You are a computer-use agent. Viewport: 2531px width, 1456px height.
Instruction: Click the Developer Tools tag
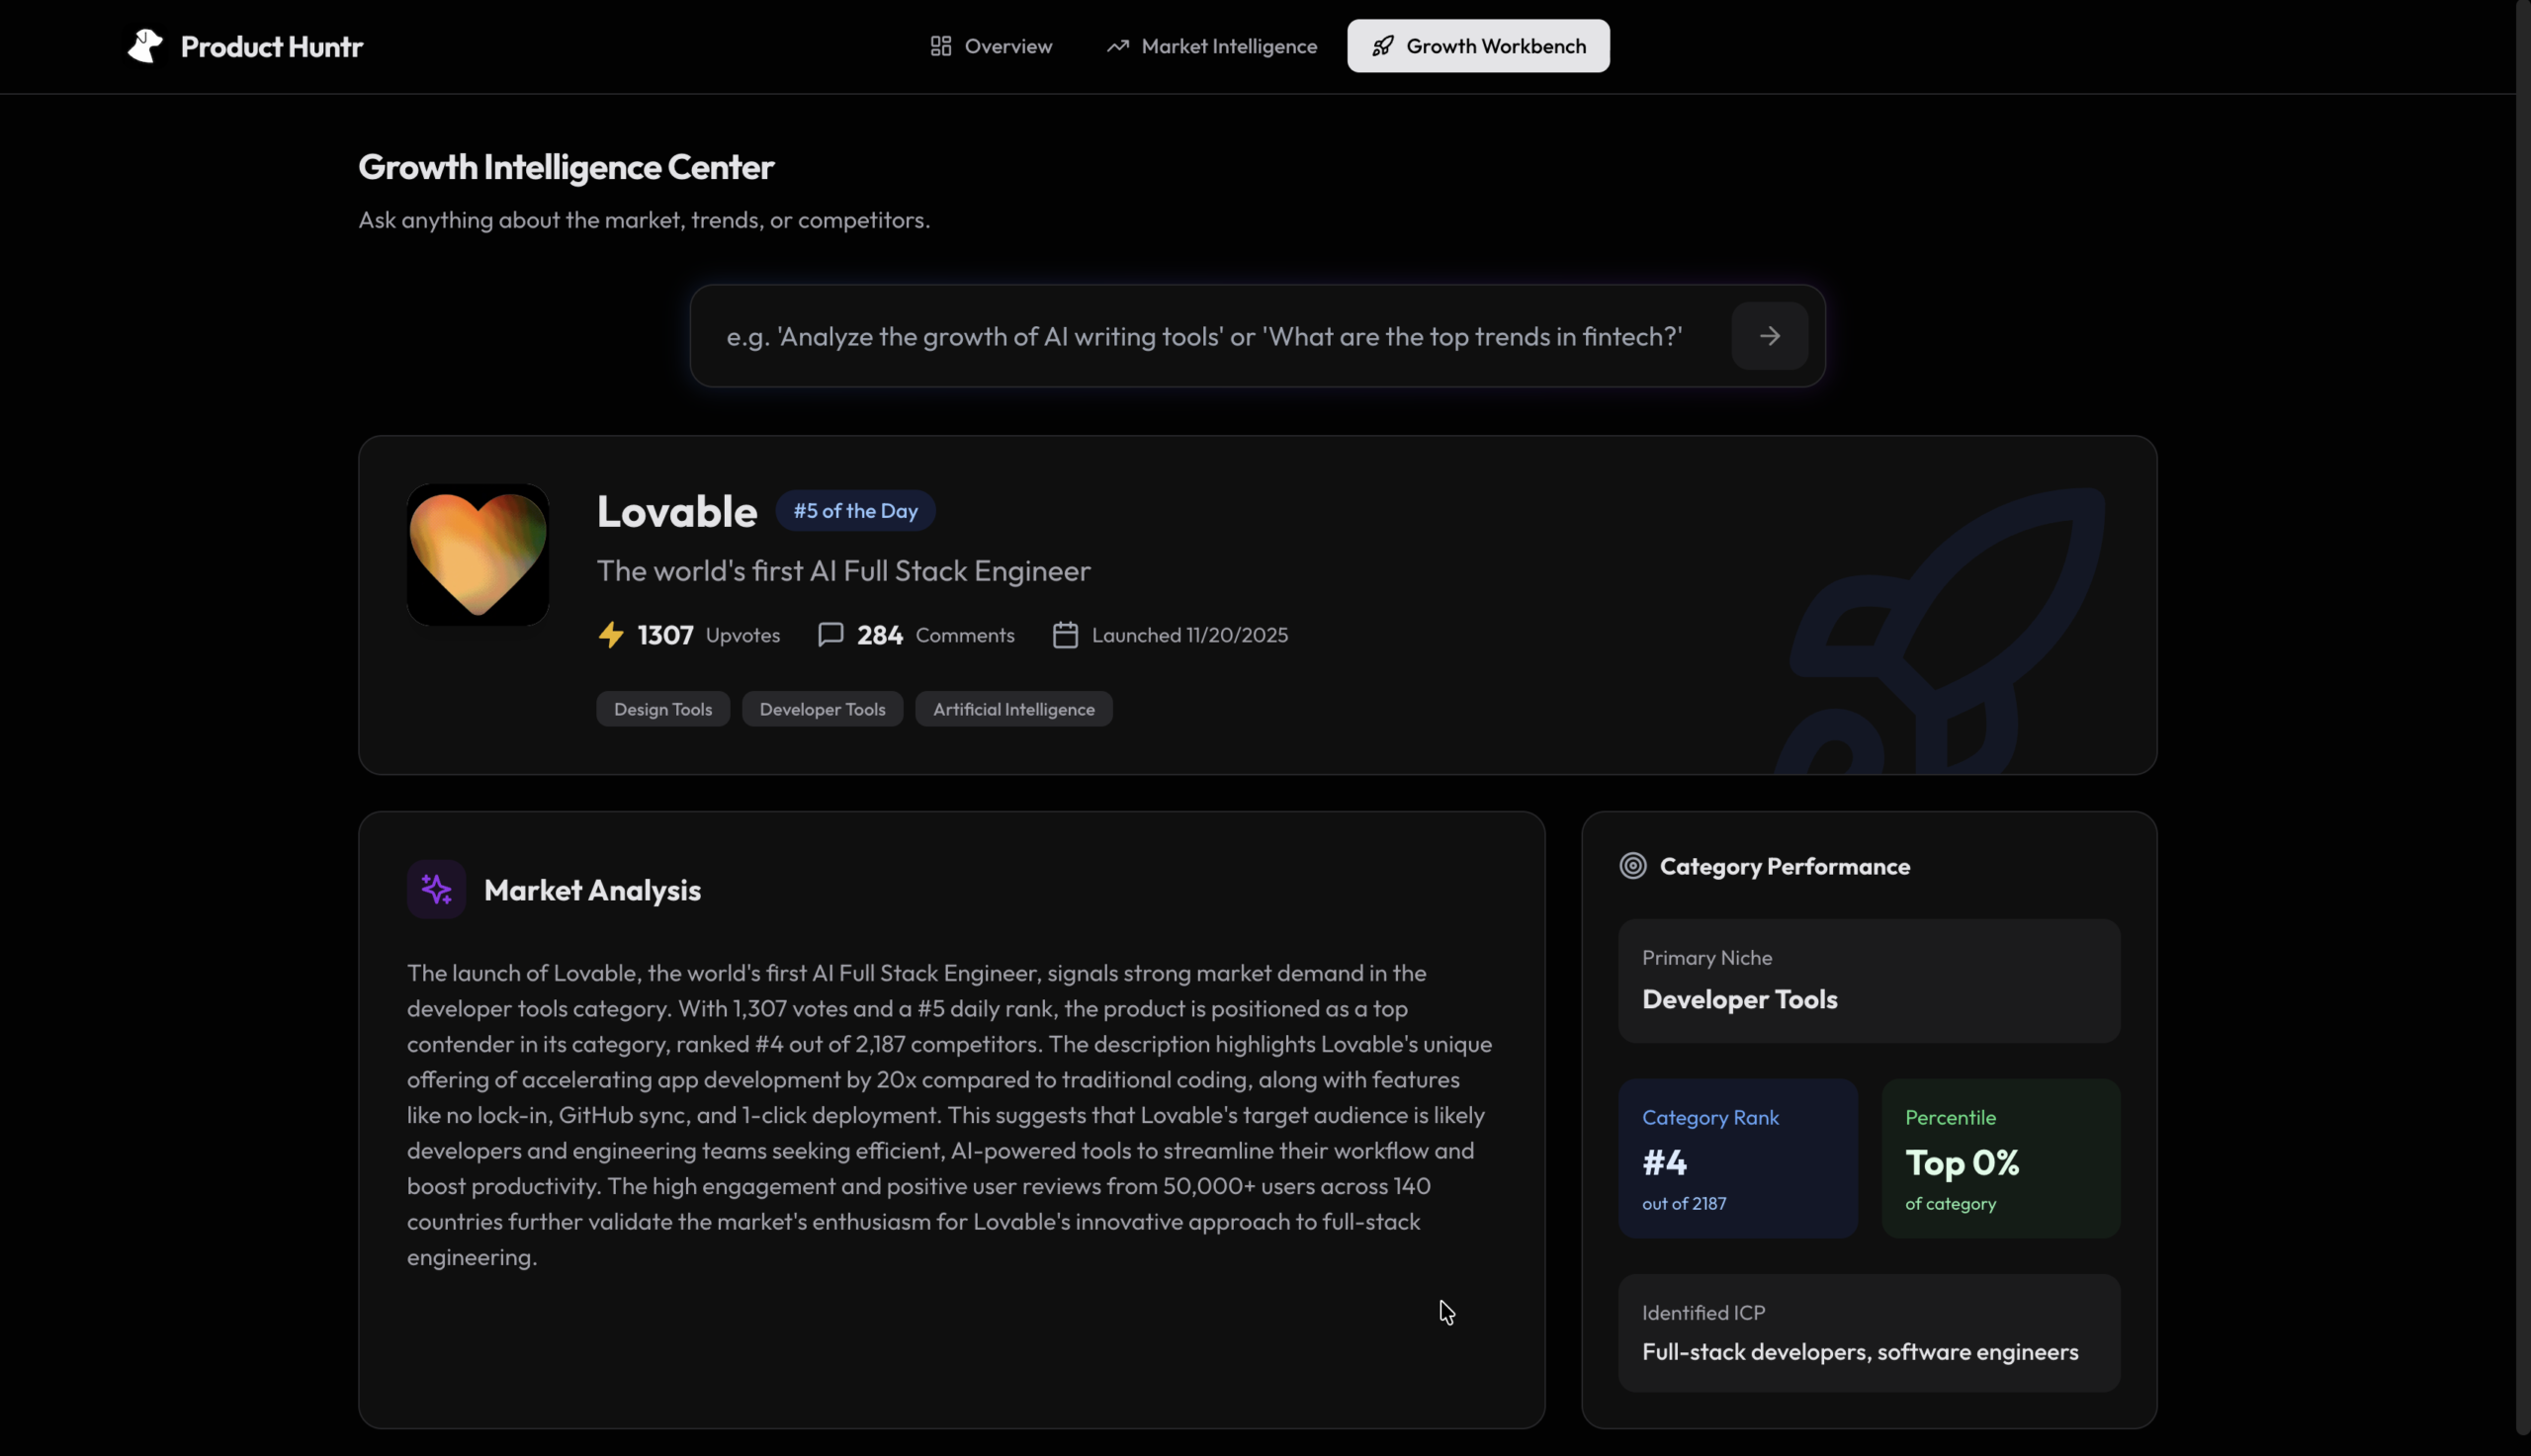822,709
